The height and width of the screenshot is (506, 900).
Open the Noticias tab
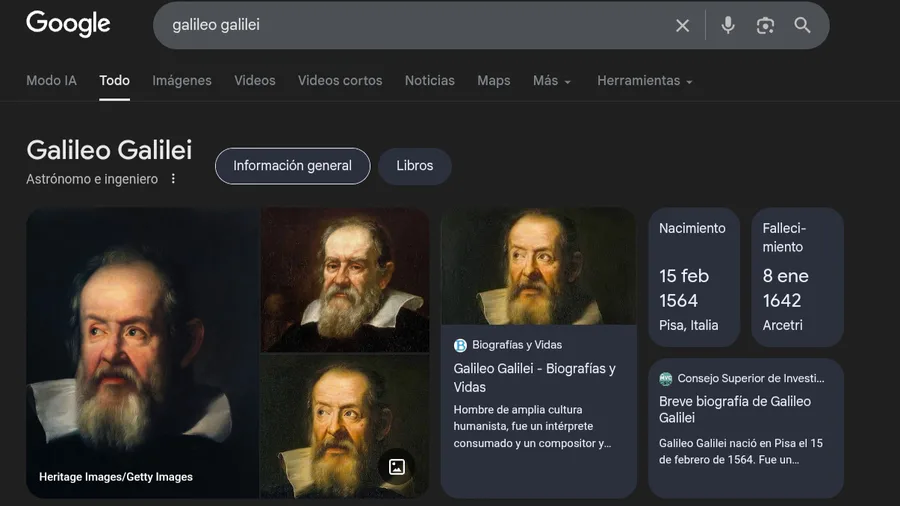point(430,81)
